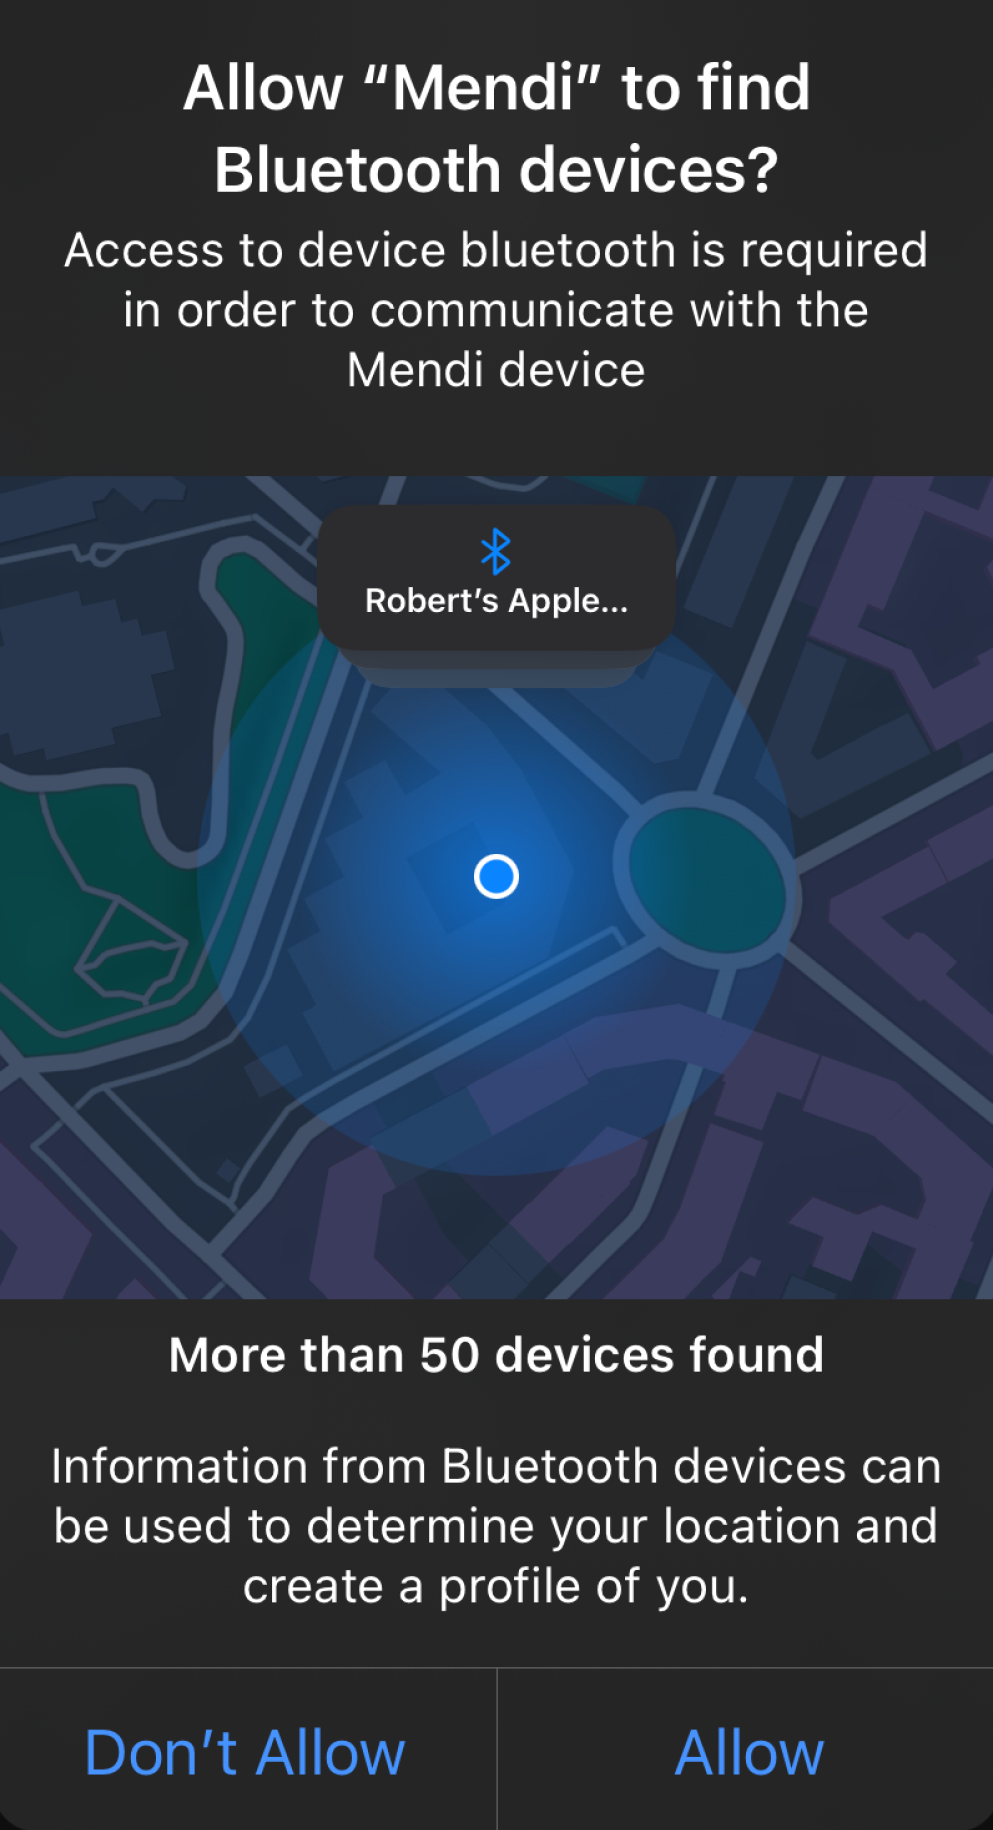The image size is (993, 1830).
Task: Tap the blue current-location dot
Action: point(496,877)
